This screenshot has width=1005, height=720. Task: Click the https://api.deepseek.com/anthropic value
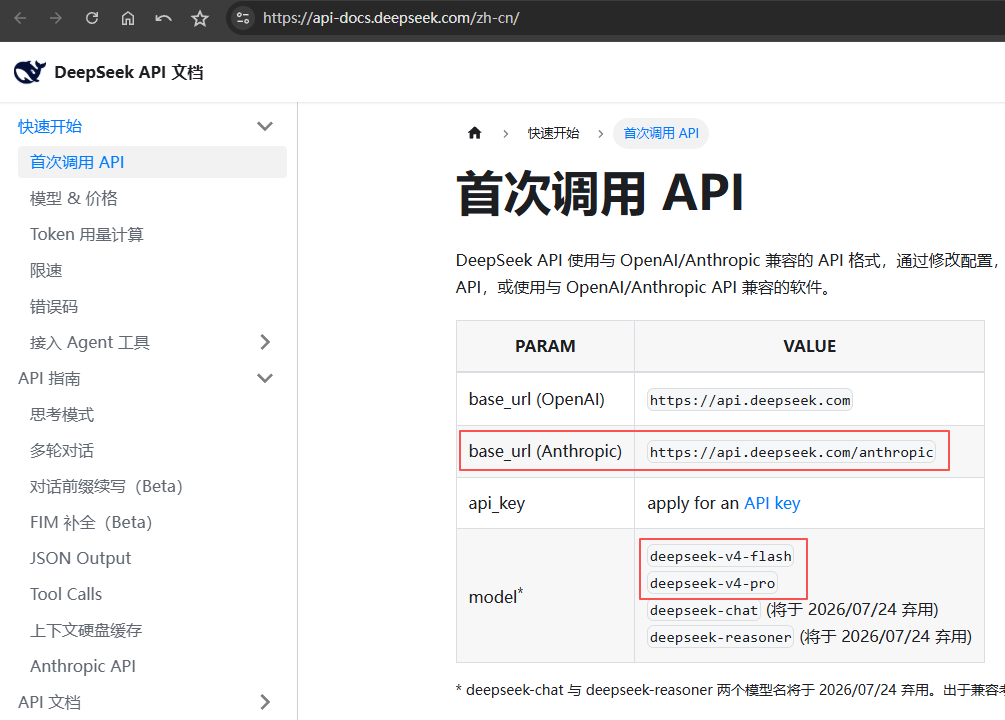(791, 452)
